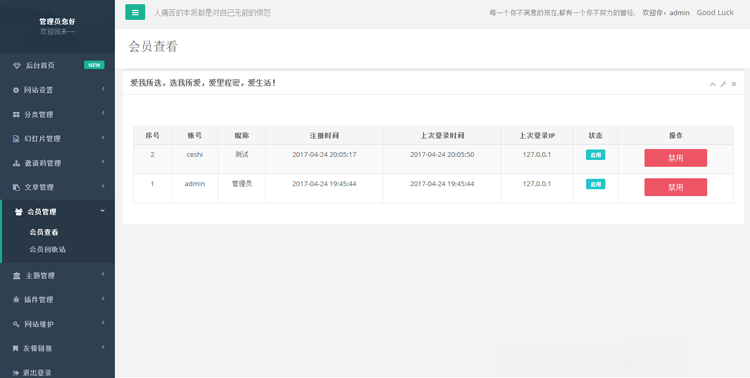Click the 上次登录IP column header
The width and height of the screenshot is (750, 378).
[x=537, y=135]
